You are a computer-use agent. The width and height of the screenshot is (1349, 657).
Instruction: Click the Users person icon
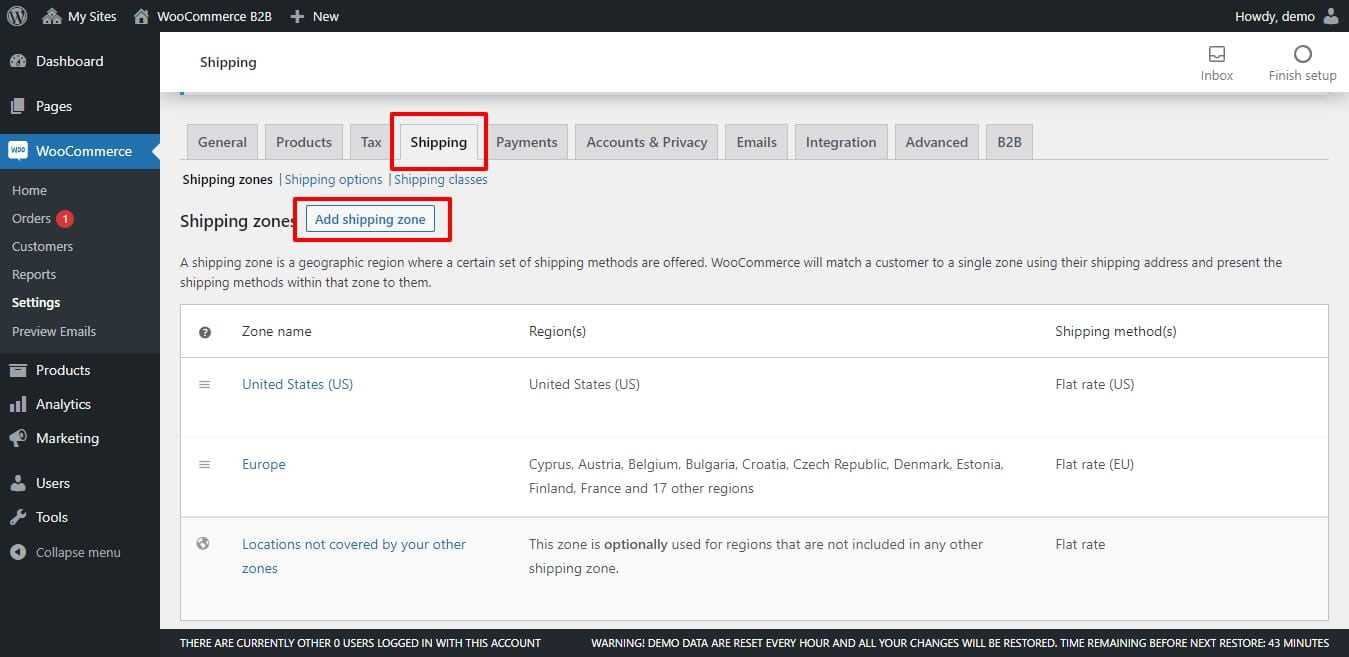pos(18,483)
